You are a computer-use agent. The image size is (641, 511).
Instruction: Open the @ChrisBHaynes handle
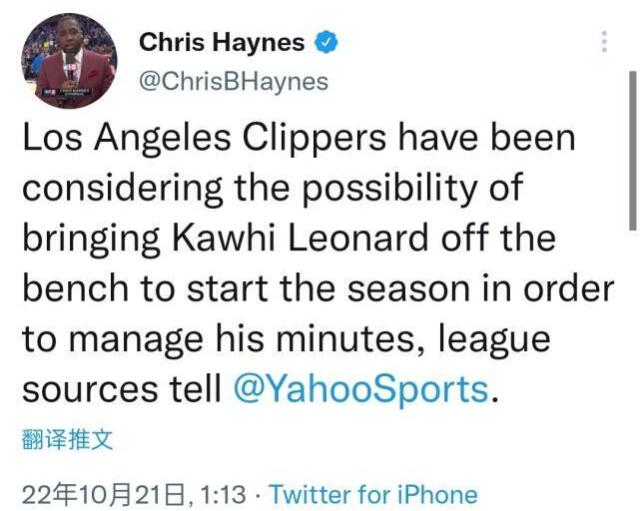click(234, 81)
